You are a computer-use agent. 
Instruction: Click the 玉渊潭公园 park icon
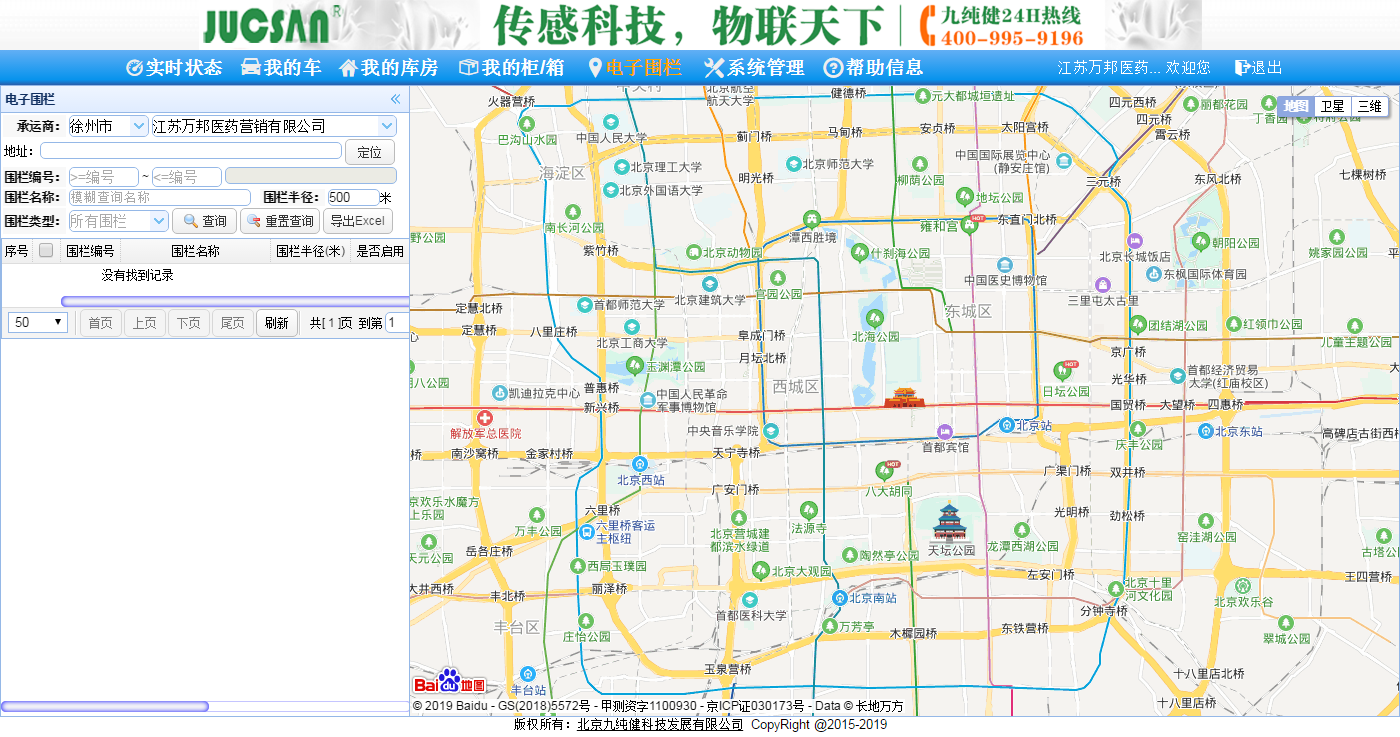click(634, 364)
